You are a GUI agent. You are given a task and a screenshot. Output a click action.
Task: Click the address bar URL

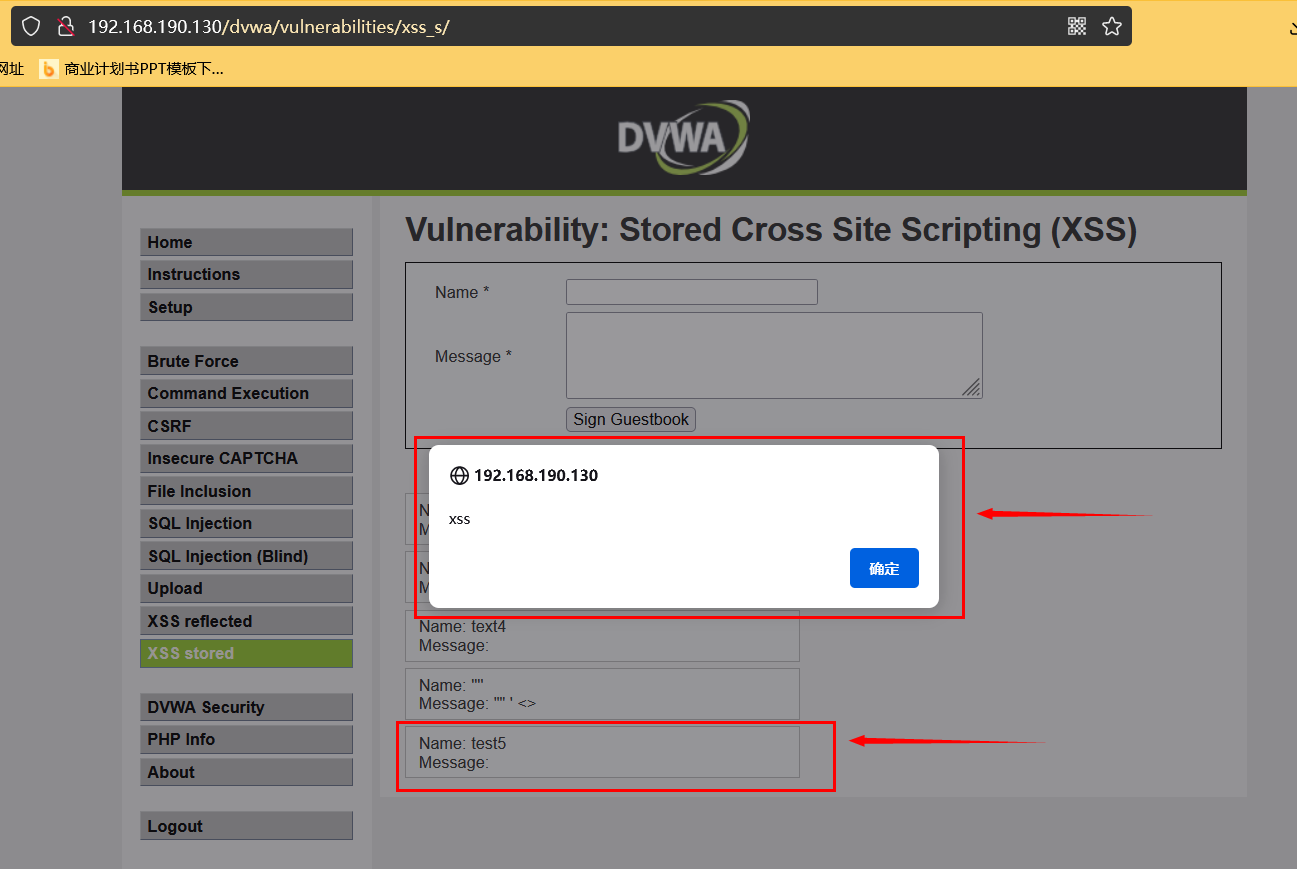point(269,26)
